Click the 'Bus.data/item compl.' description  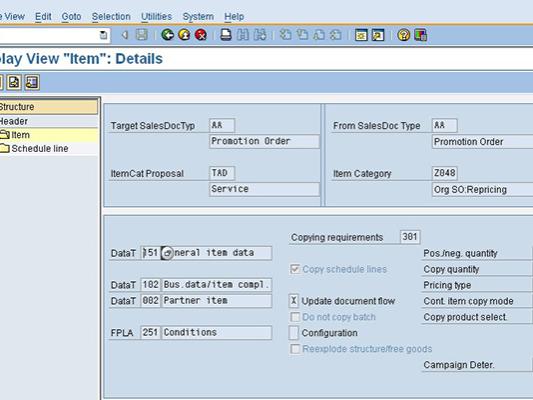[x=217, y=284]
